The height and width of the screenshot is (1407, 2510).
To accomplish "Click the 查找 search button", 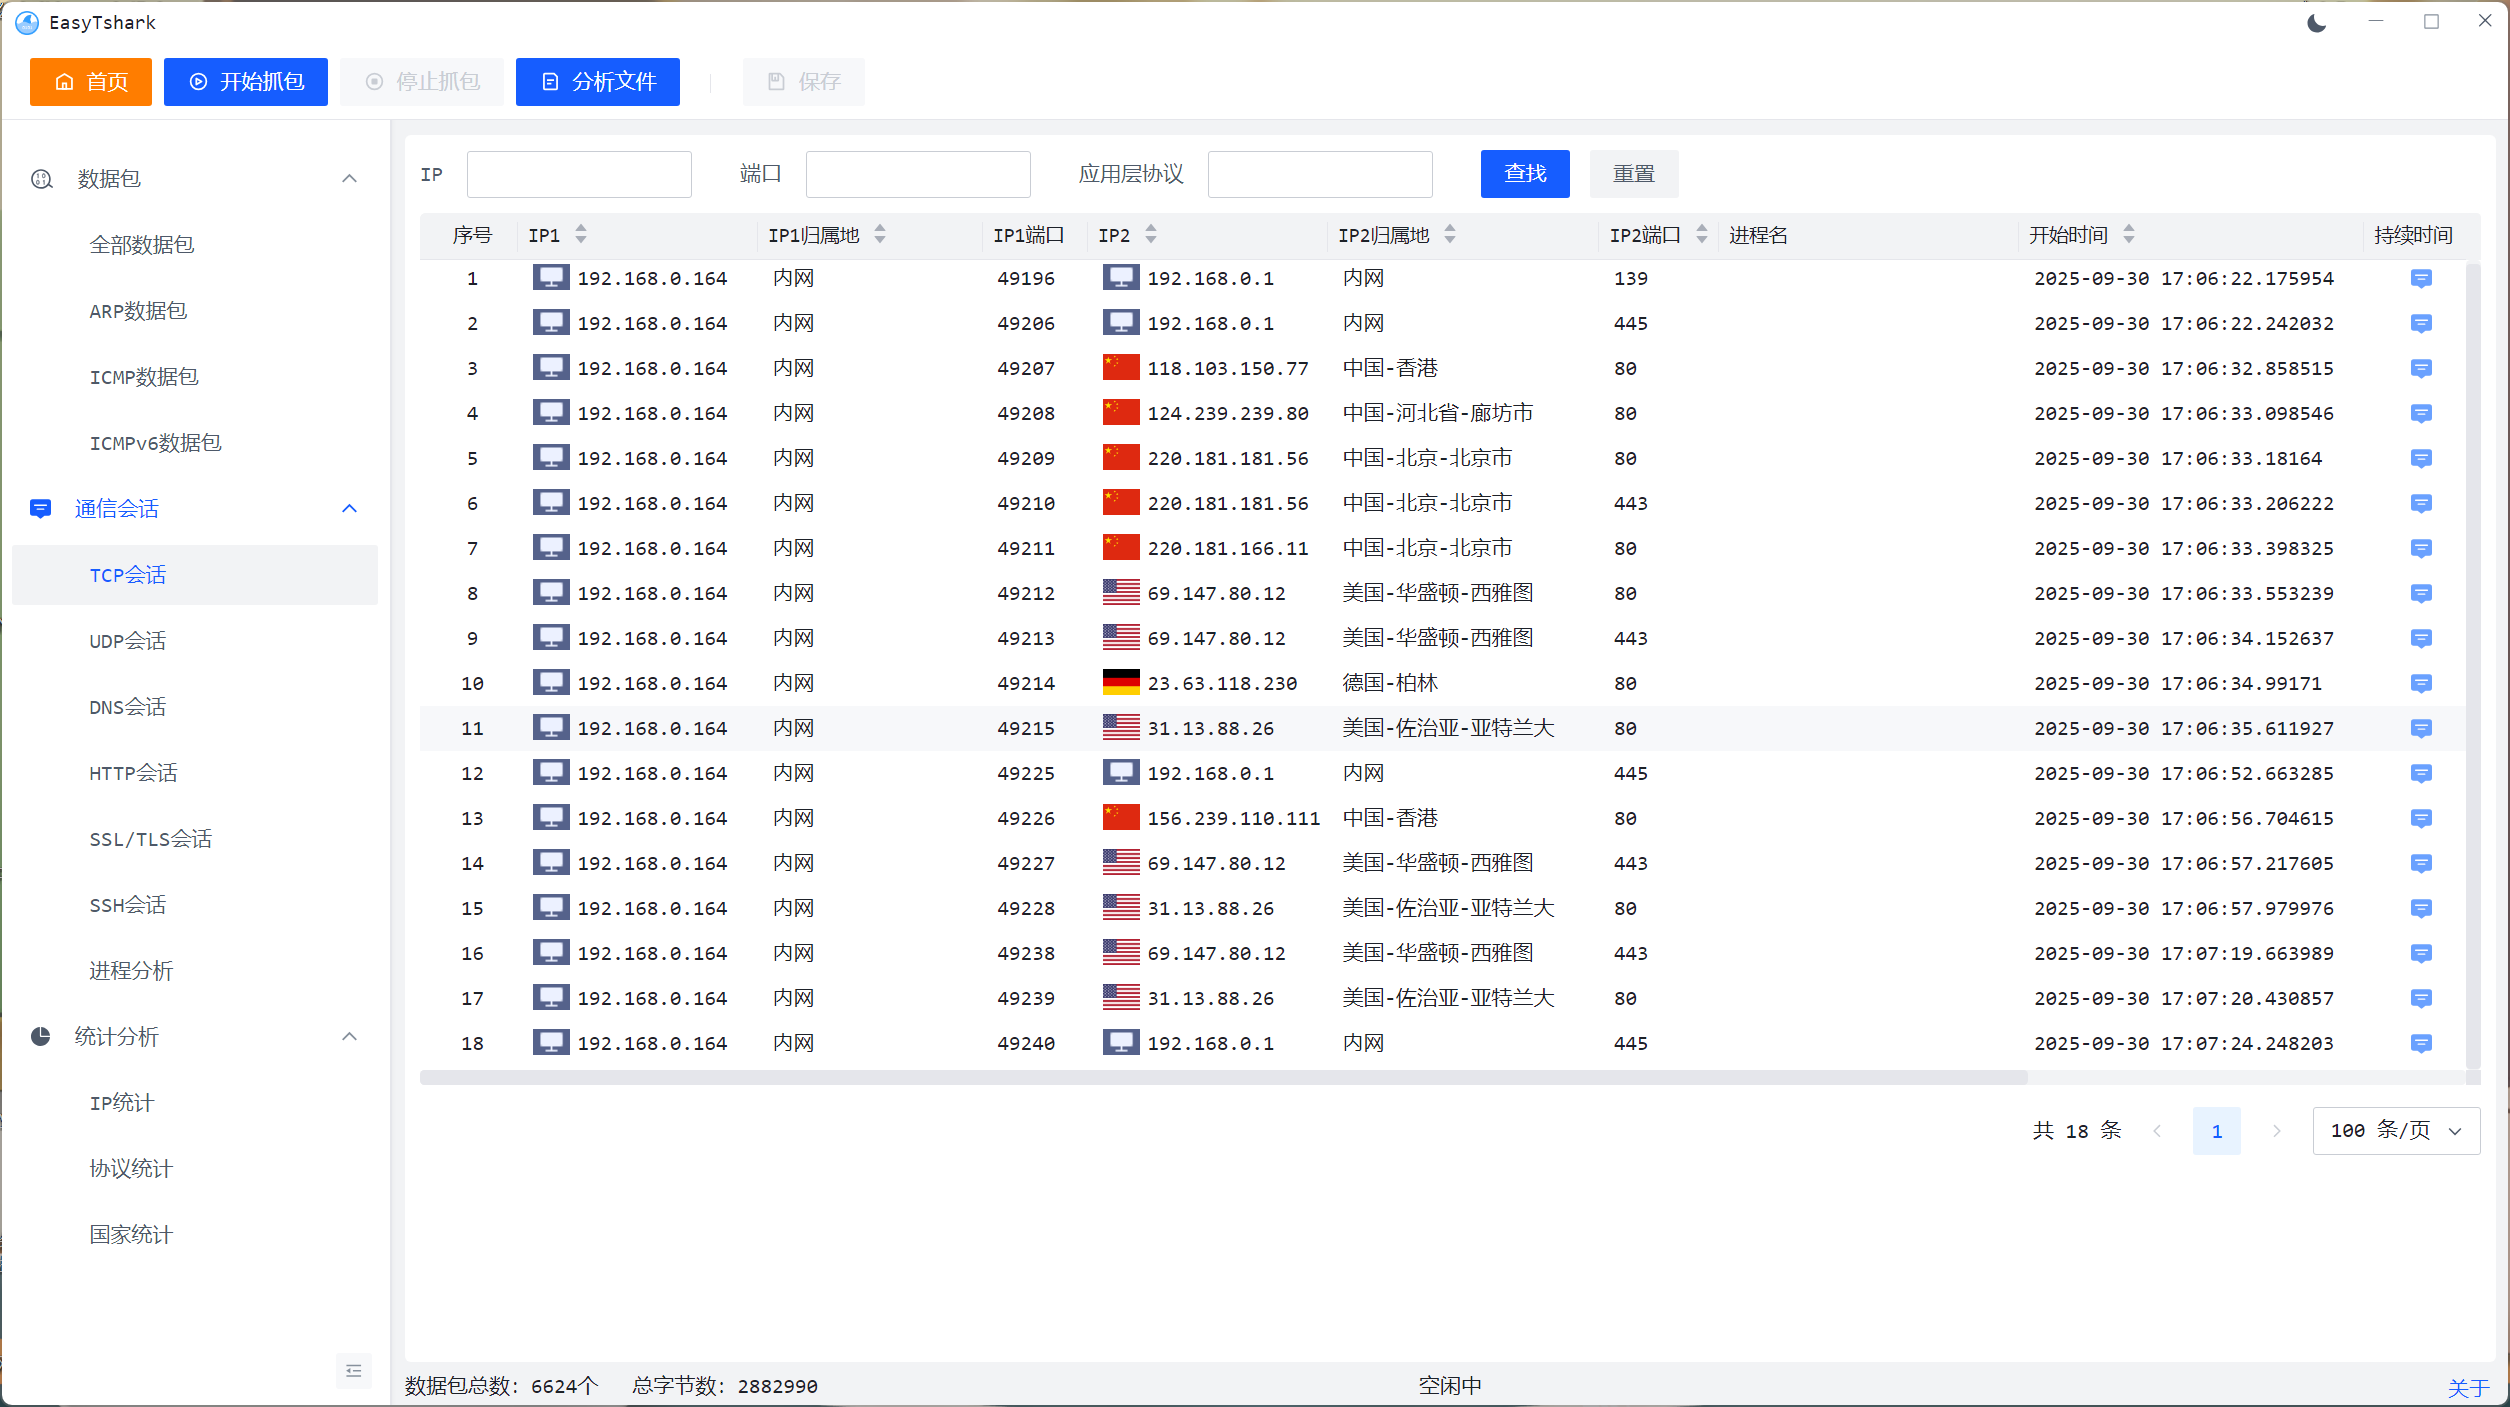I will coord(1524,174).
